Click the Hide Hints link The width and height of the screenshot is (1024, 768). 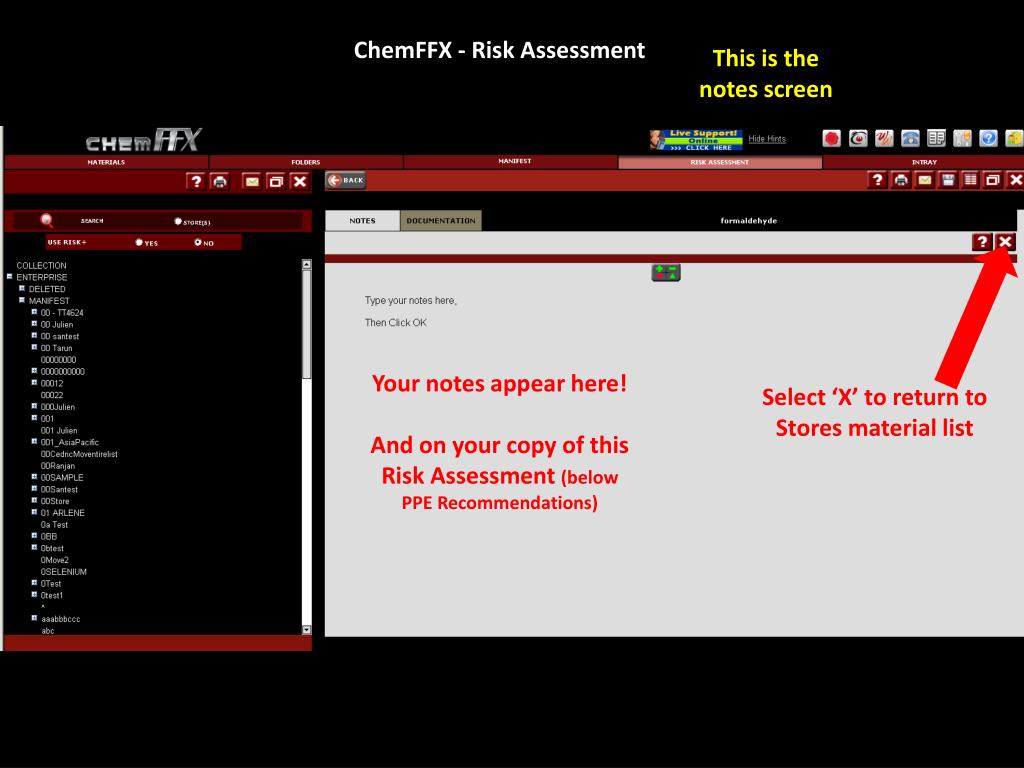(767, 138)
